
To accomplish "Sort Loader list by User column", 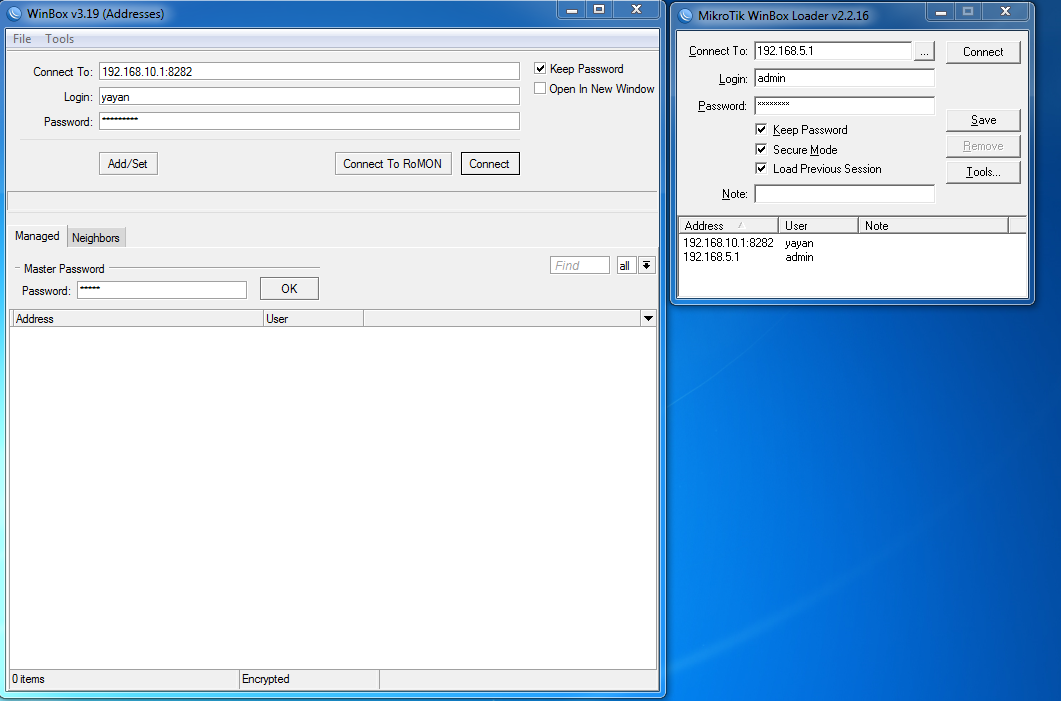I will 818,225.
